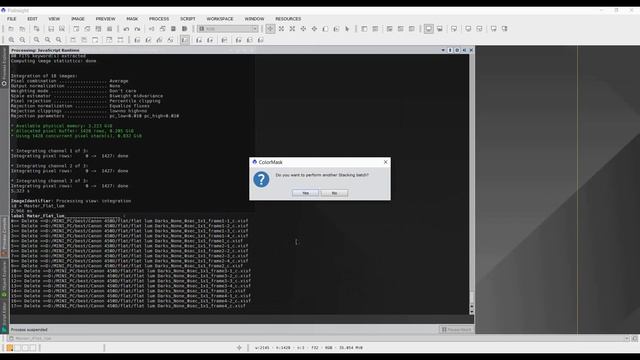Image resolution: width=640 pixels, height=360 pixels.
Task: Select the Process Console side tab
Action: point(4,236)
